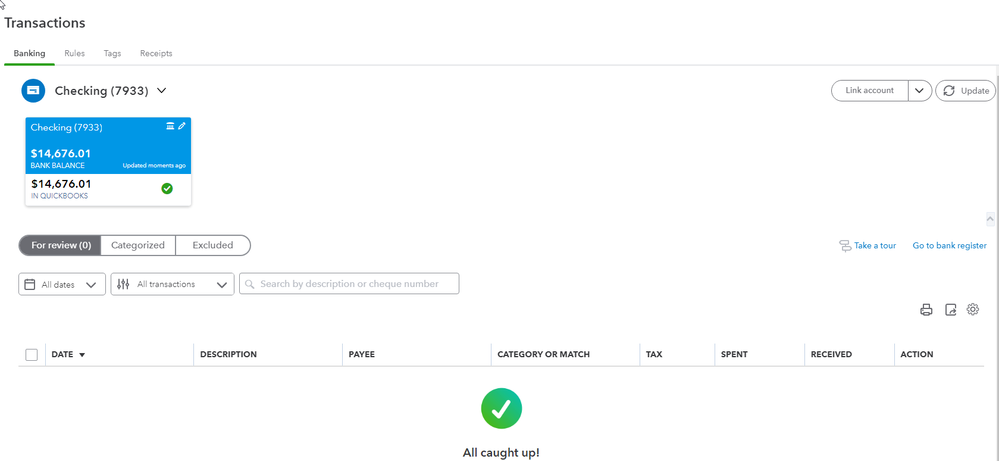This screenshot has width=999, height=461.
Task: Click the green checkmark on the account card
Action: (167, 188)
